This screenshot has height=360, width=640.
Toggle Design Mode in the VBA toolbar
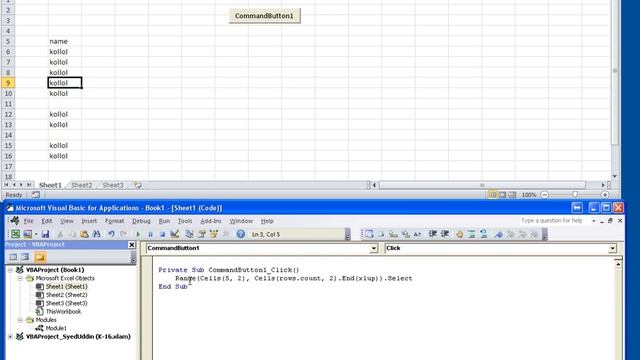(175, 234)
